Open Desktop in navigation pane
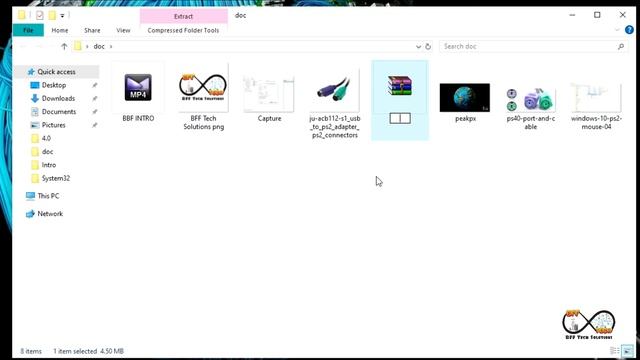The image size is (640, 360). 54,85
